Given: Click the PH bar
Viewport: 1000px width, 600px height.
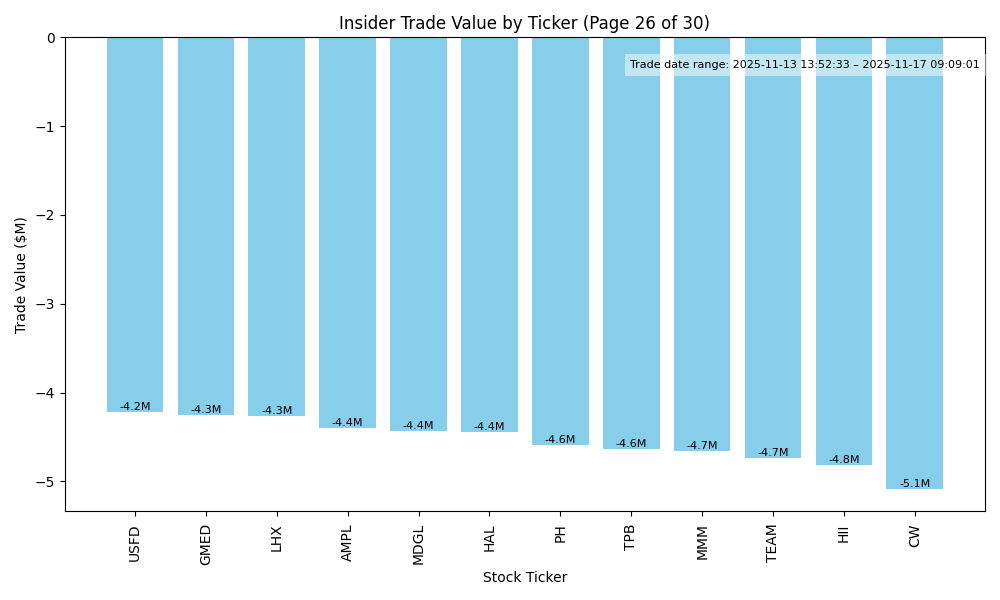Looking at the screenshot, I should pyautogui.click(x=560, y=241).
